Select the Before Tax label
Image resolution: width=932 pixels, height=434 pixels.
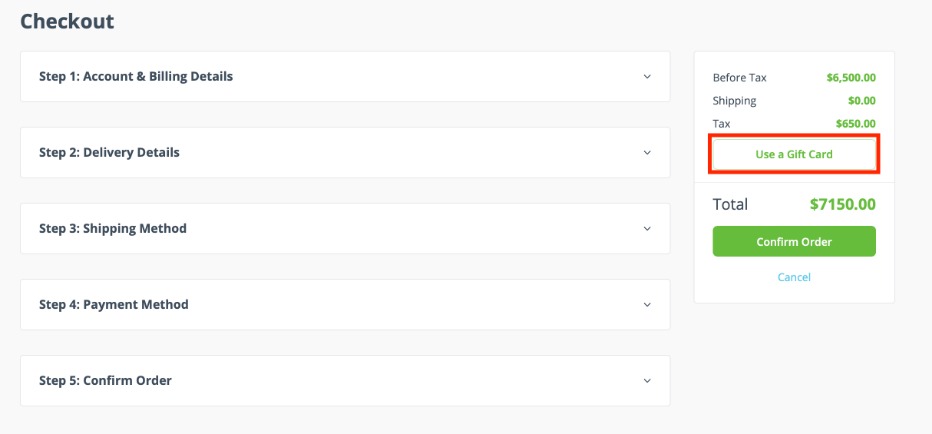point(740,77)
